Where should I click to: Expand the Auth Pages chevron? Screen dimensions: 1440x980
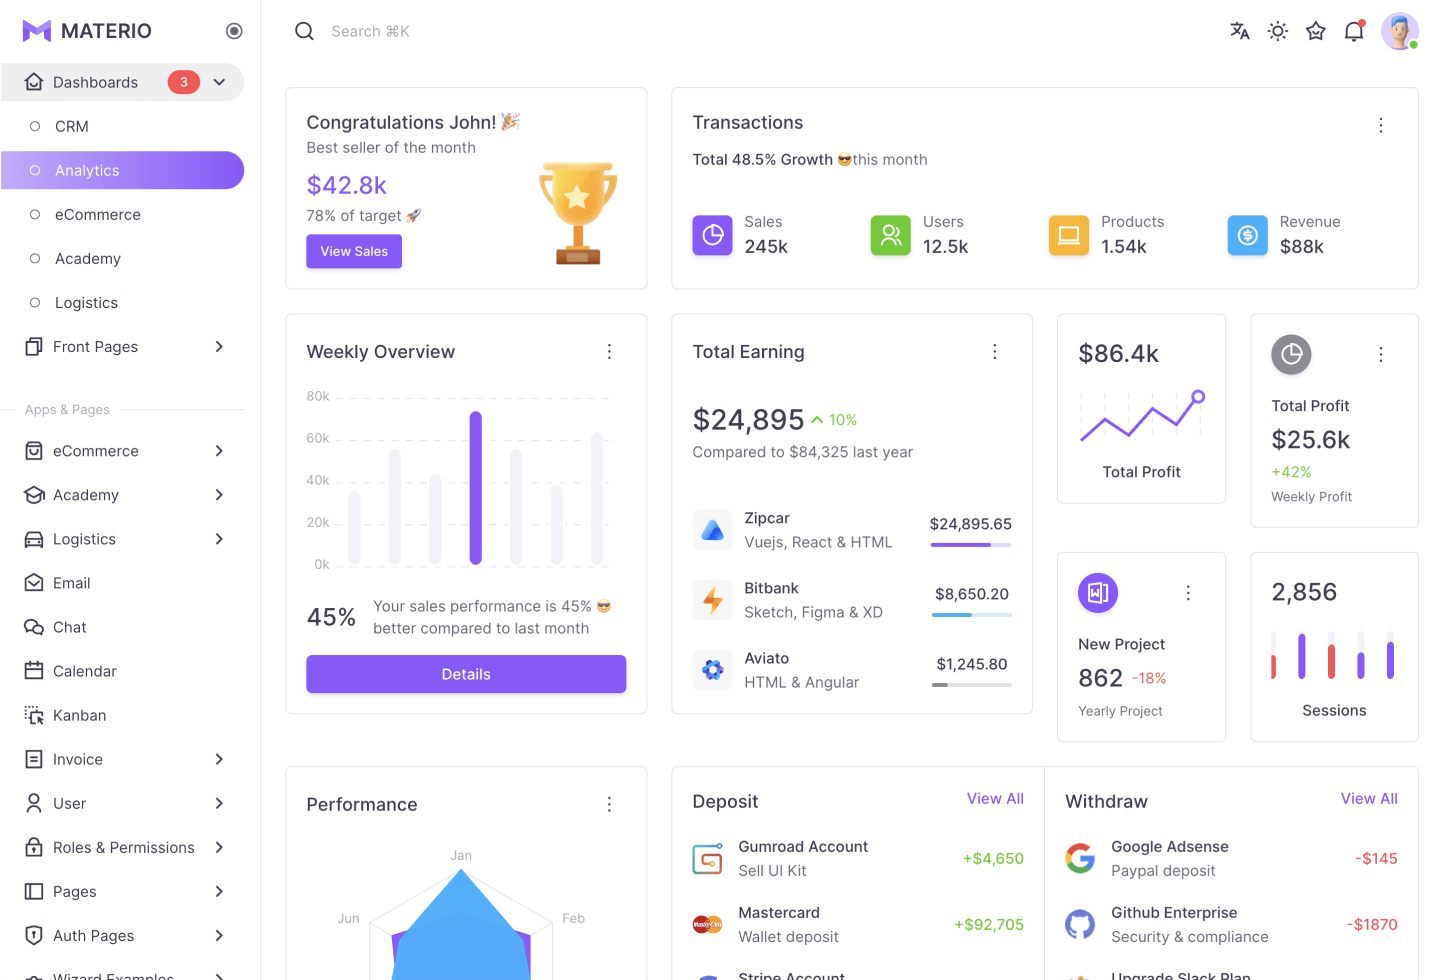pyautogui.click(x=219, y=935)
